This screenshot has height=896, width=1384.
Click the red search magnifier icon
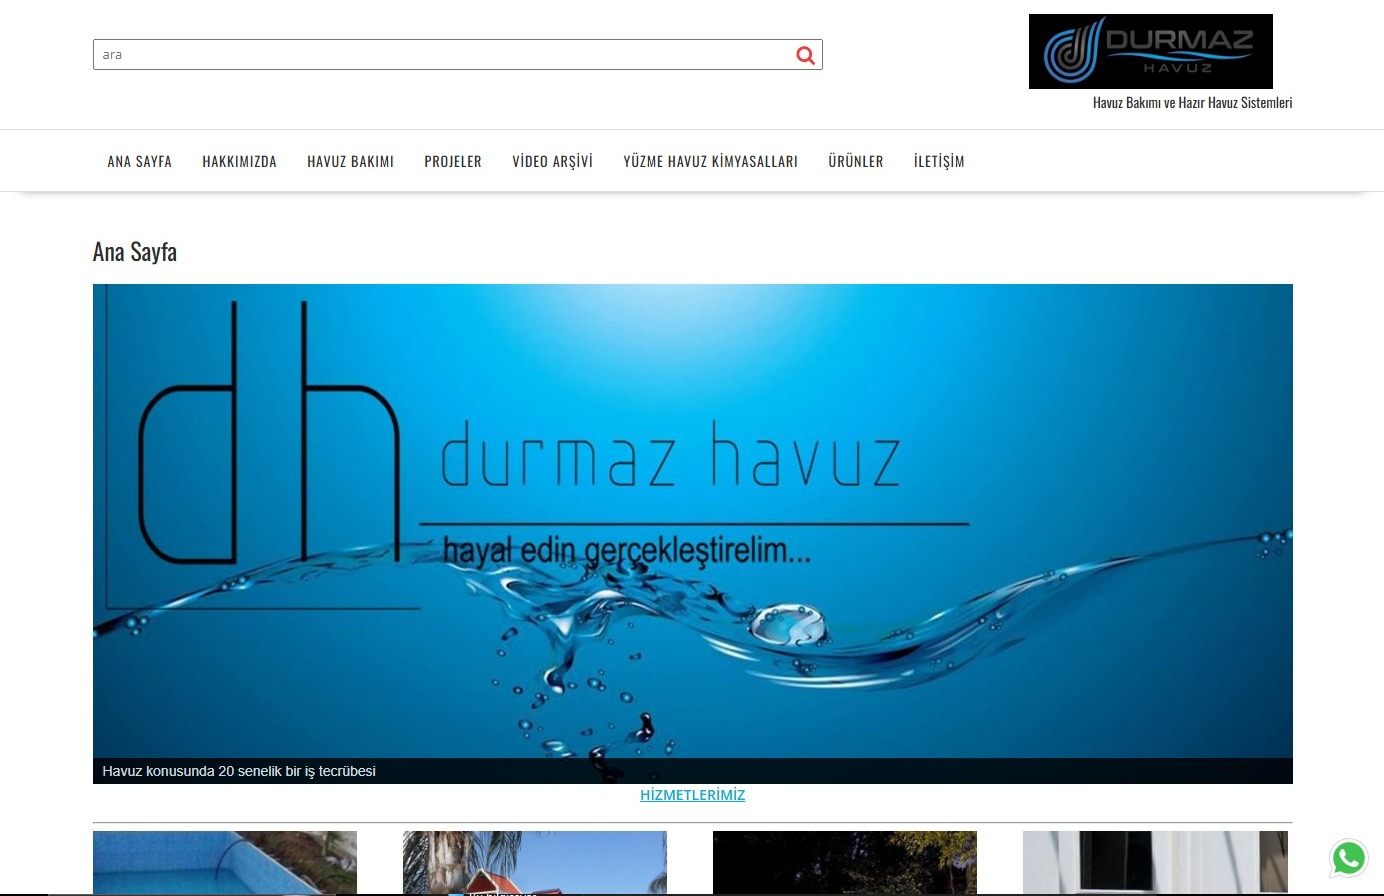point(805,55)
